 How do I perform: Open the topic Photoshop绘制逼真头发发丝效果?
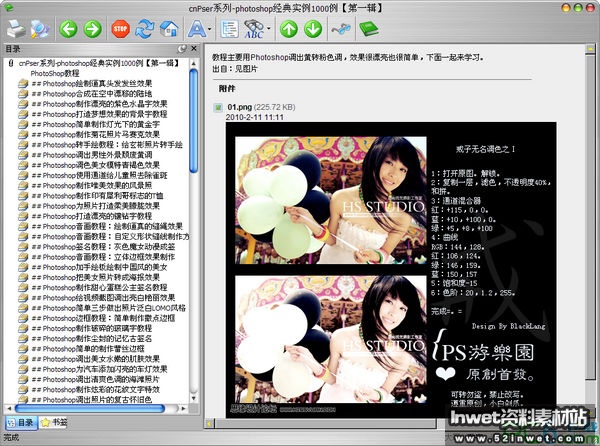pyautogui.click(x=92, y=83)
